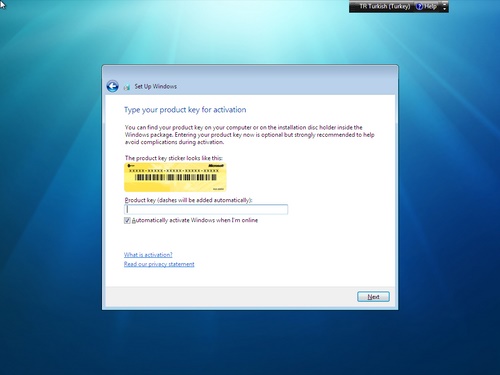Click the Product key dashes label

click(189, 200)
